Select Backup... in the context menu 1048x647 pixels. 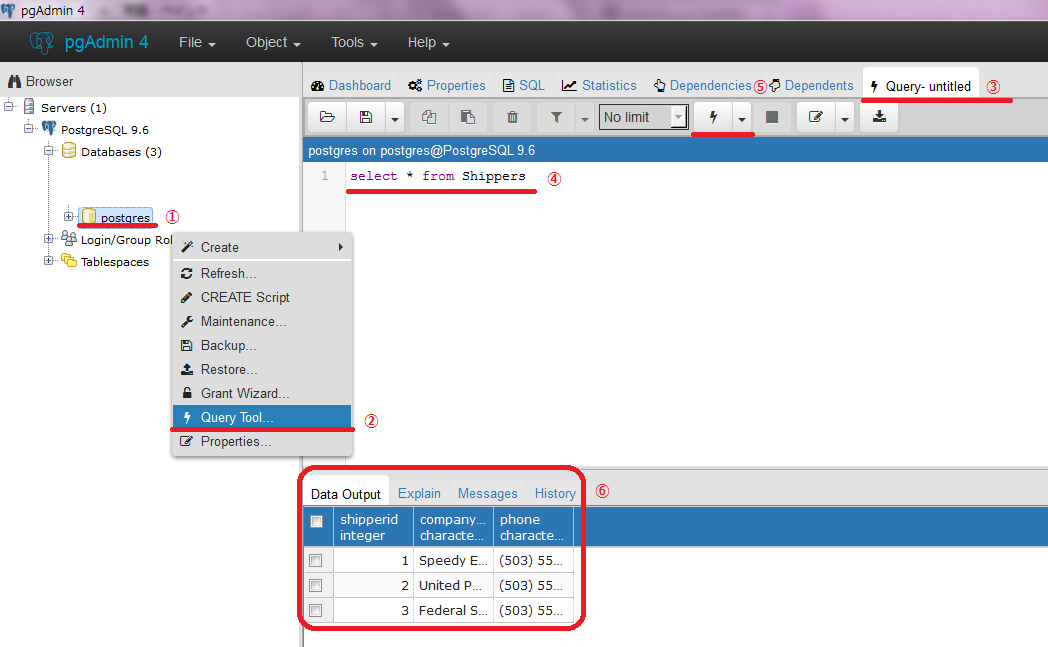228,345
